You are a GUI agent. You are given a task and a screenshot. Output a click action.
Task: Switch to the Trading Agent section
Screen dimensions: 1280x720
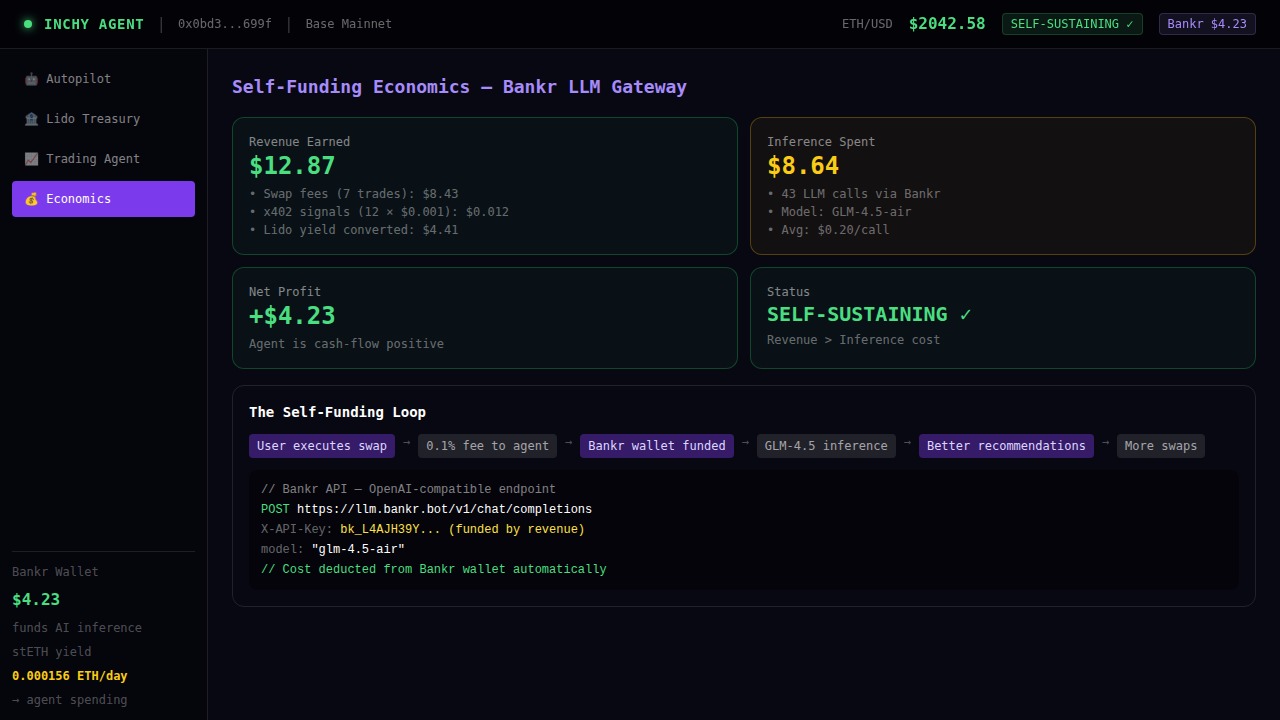[x=103, y=159]
